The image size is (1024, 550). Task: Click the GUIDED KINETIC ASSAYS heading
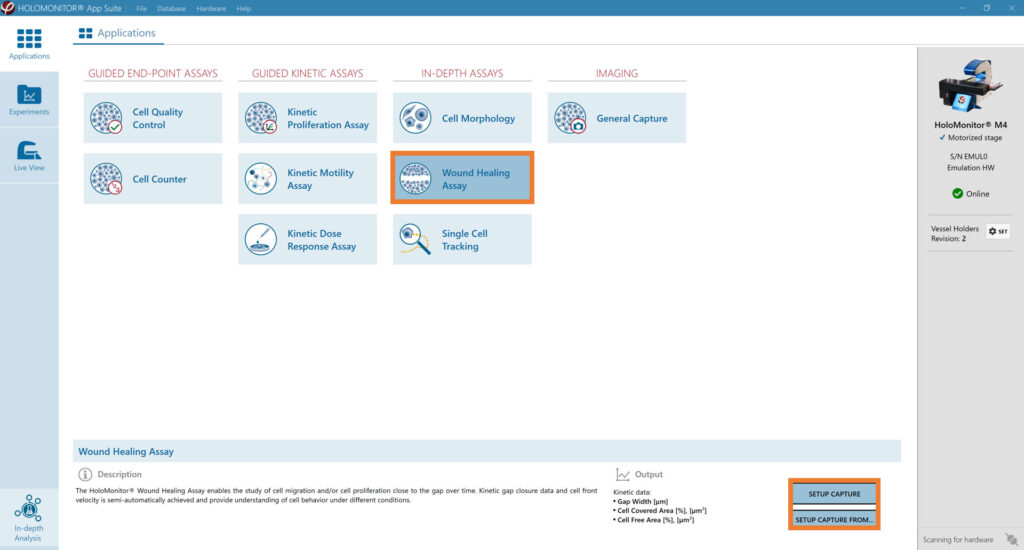(308, 73)
